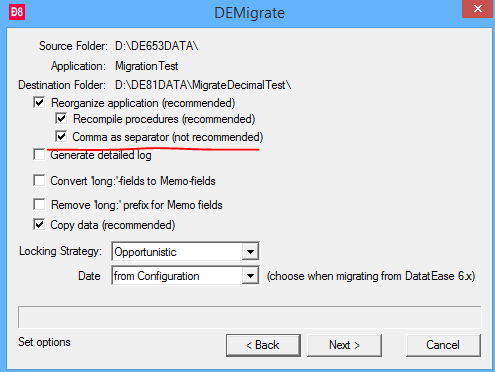Expand the Date dropdown arrow
Image resolution: width=495 pixels, height=372 pixels.
(x=250, y=276)
